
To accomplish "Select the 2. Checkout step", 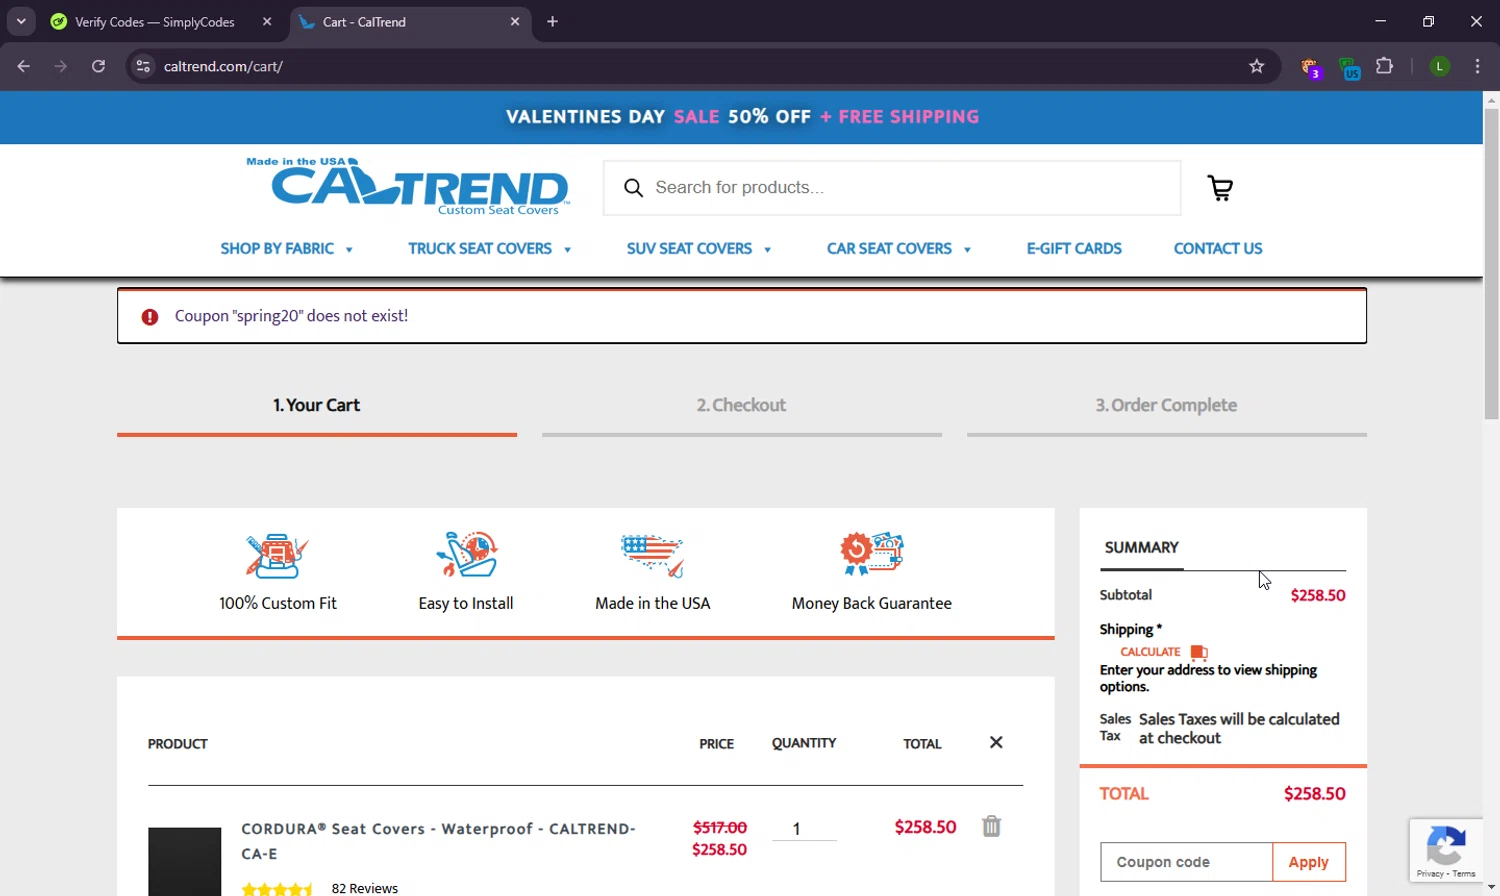I will click(x=742, y=405).
